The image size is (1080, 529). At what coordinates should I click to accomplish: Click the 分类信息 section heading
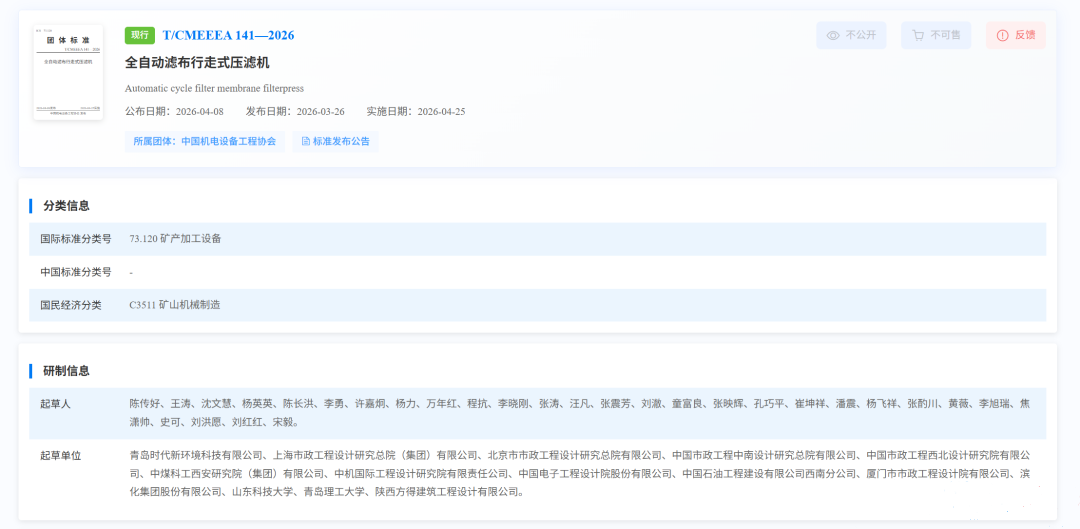click(x=66, y=206)
